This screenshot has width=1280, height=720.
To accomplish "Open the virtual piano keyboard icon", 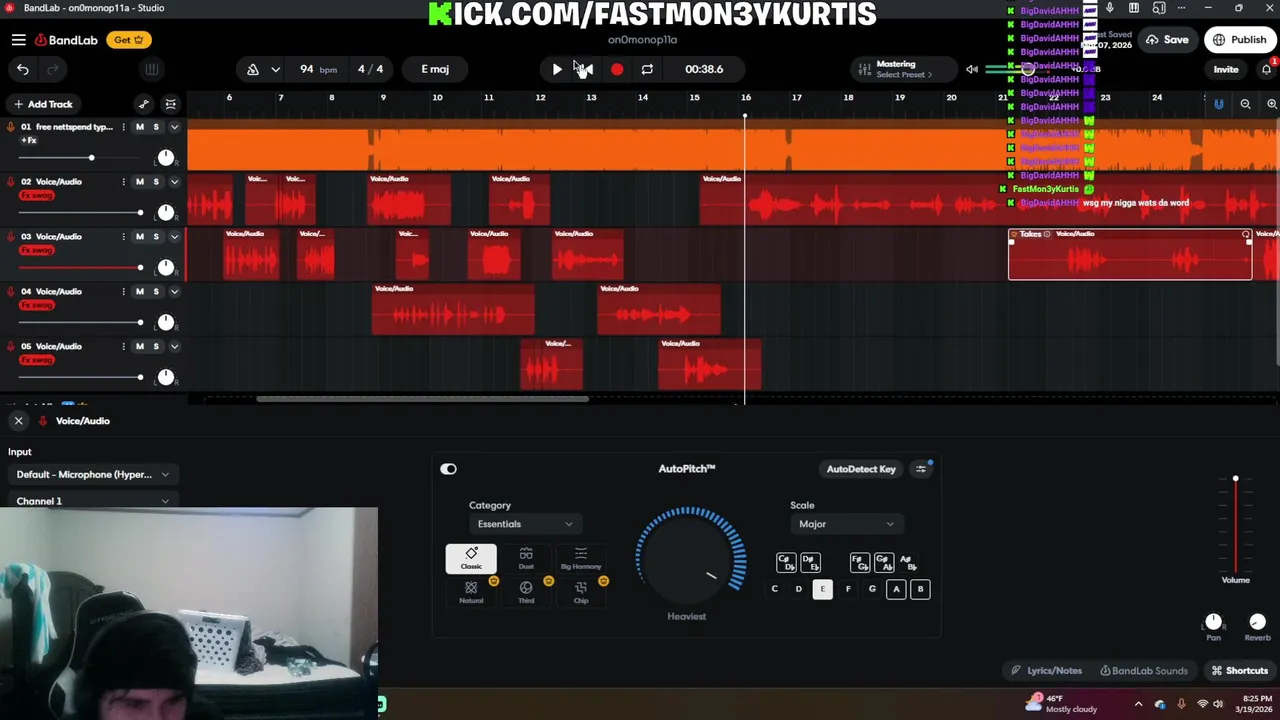I will (x=151, y=69).
